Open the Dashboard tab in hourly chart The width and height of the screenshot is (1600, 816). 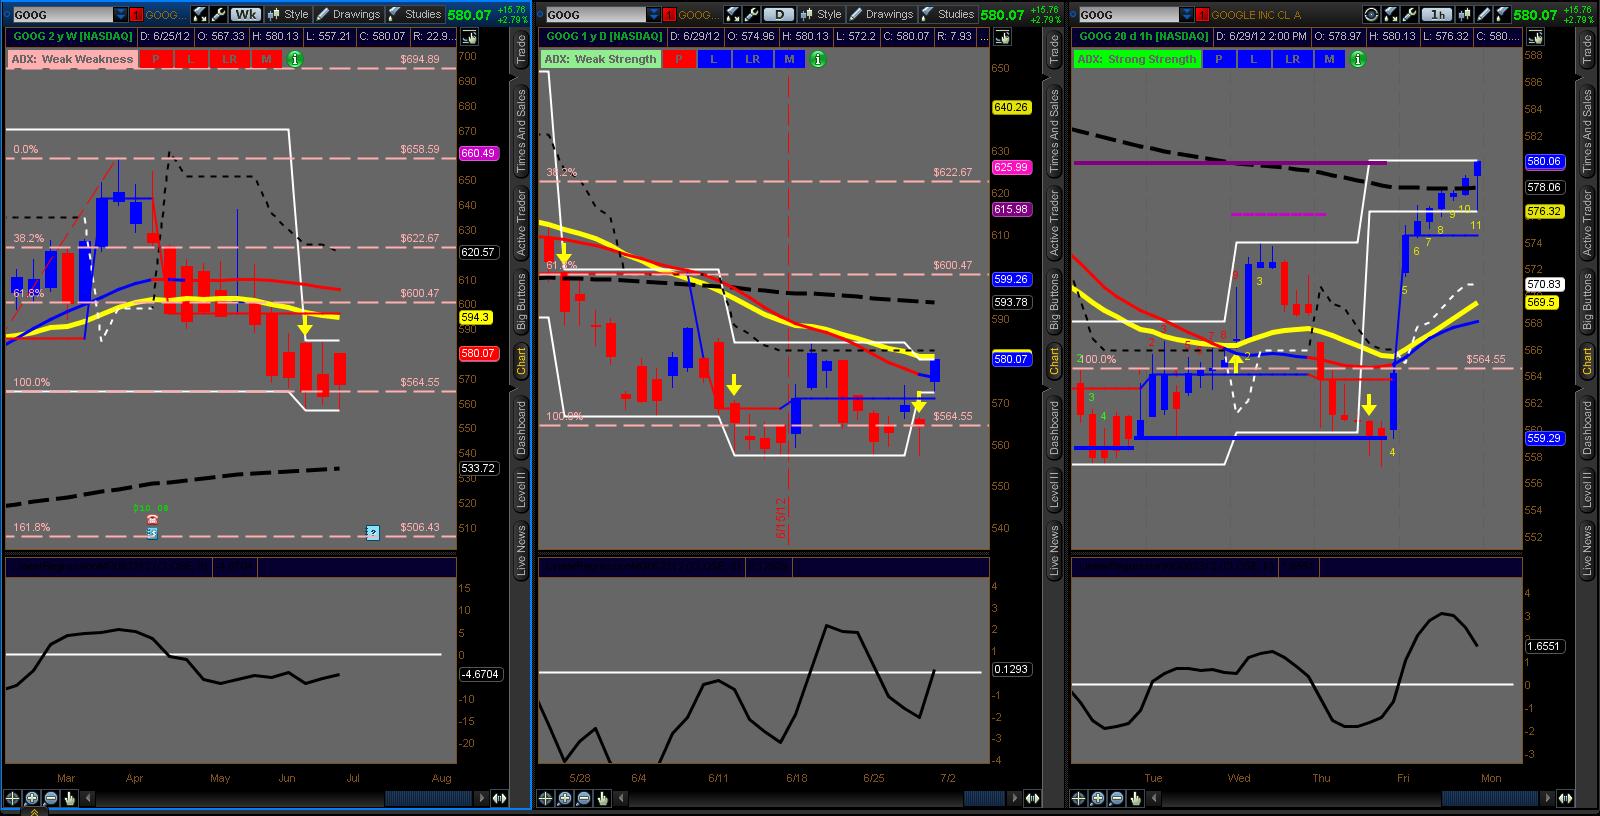[1587, 428]
